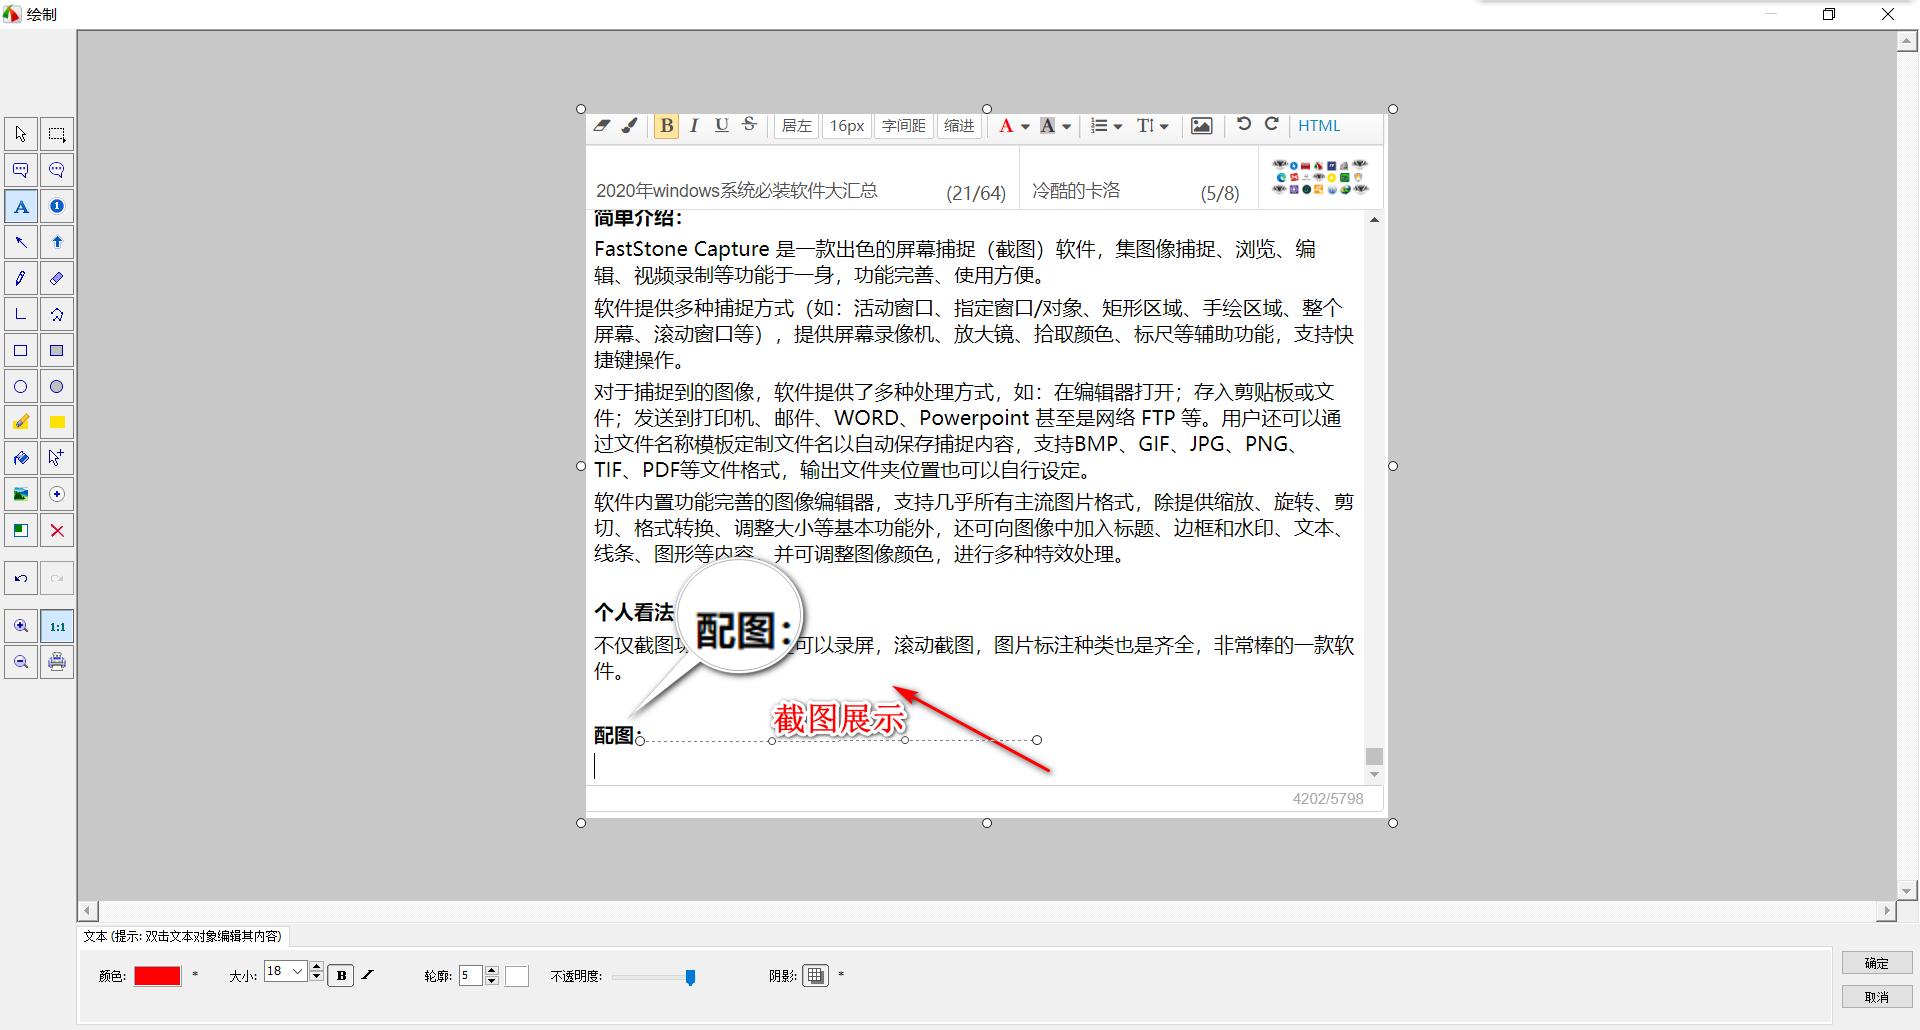Click the Undo icon in the left toolbar

[x=21, y=578]
